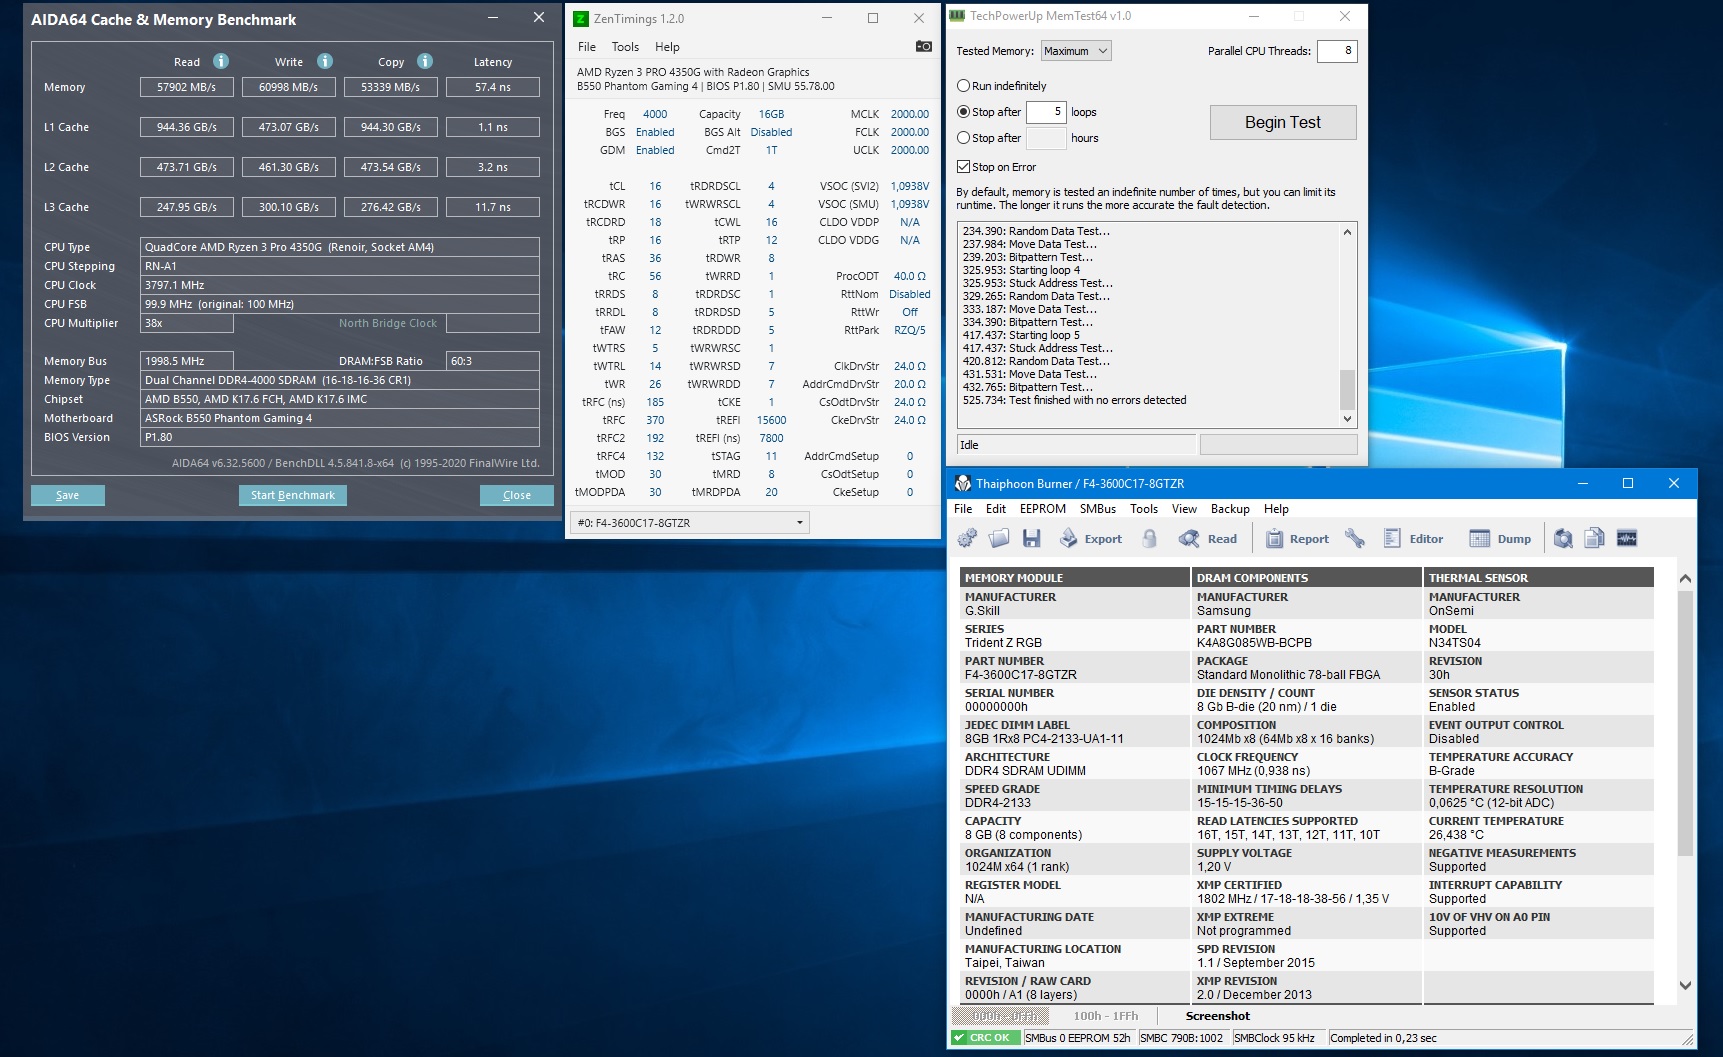Click Thaiphoon Burner scrollbar down arrow
The image size is (1723, 1057).
(x=1685, y=985)
